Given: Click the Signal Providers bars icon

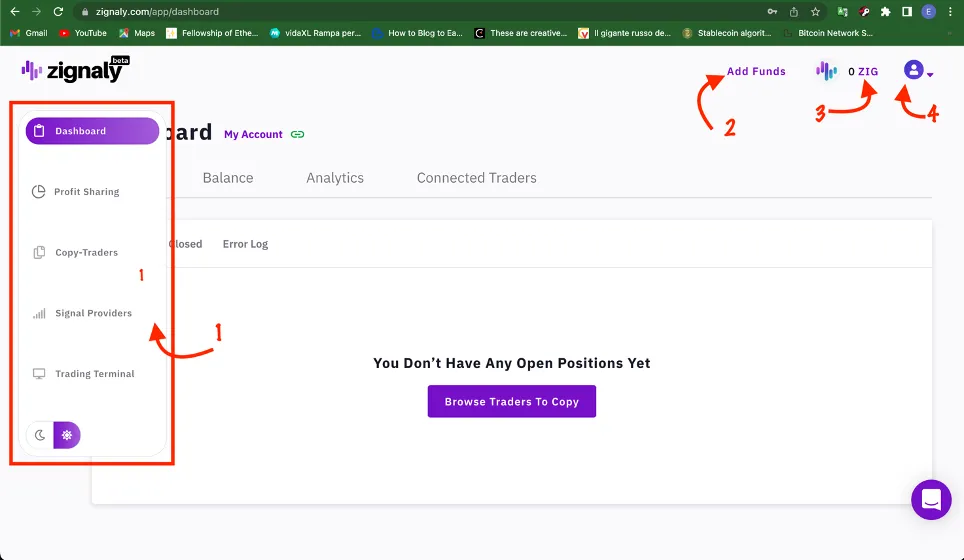Looking at the screenshot, I should pyautogui.click(x=39, y=314).
